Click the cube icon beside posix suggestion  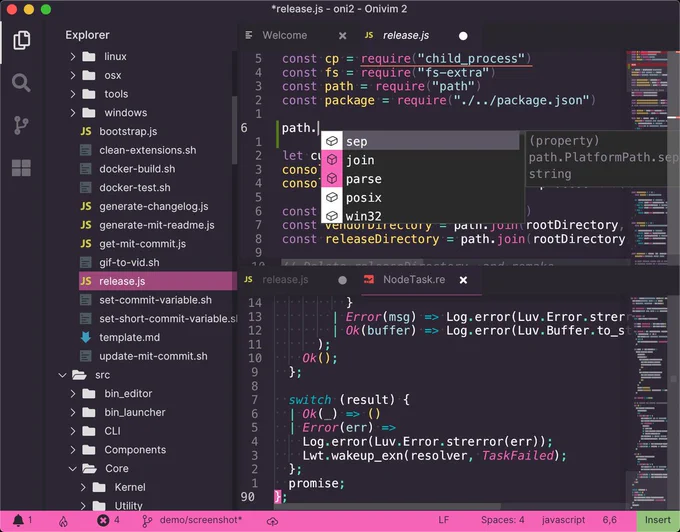click(x=332, y=197)
